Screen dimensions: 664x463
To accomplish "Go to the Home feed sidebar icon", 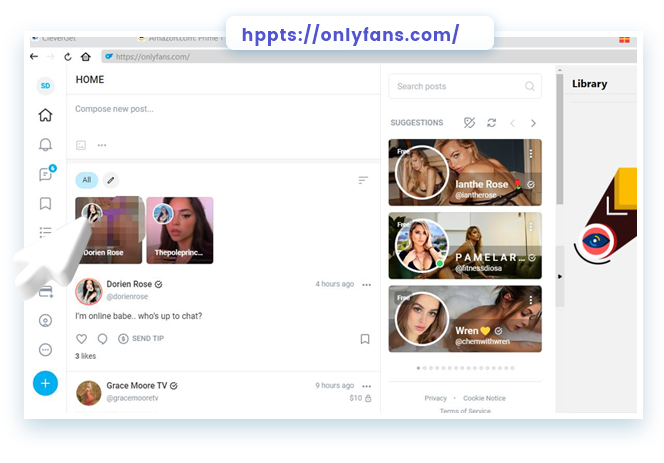I will (x=45, y=115).
